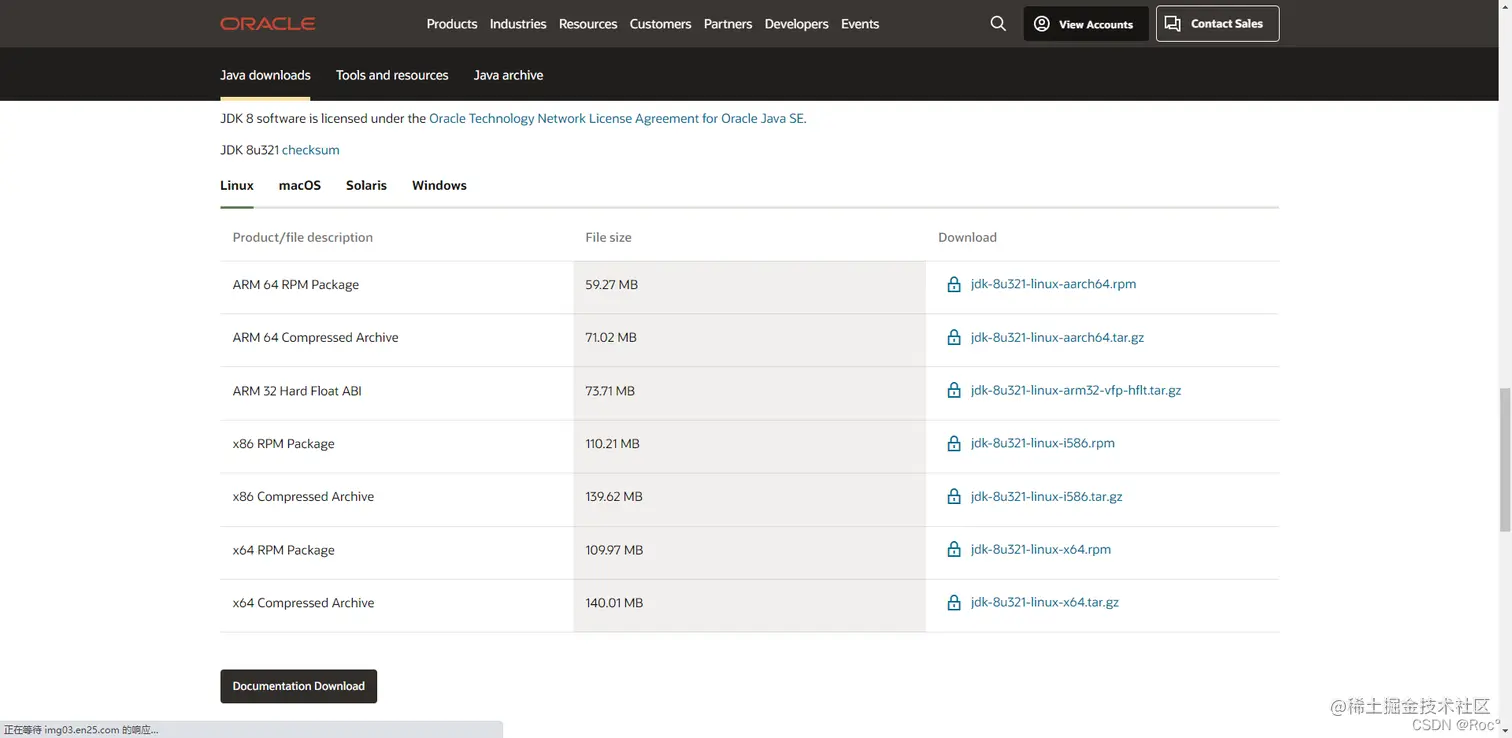This screenshot has height=738, width=1512.
Task: Click the user icon in View Accounts
Action: (1042, 24)
